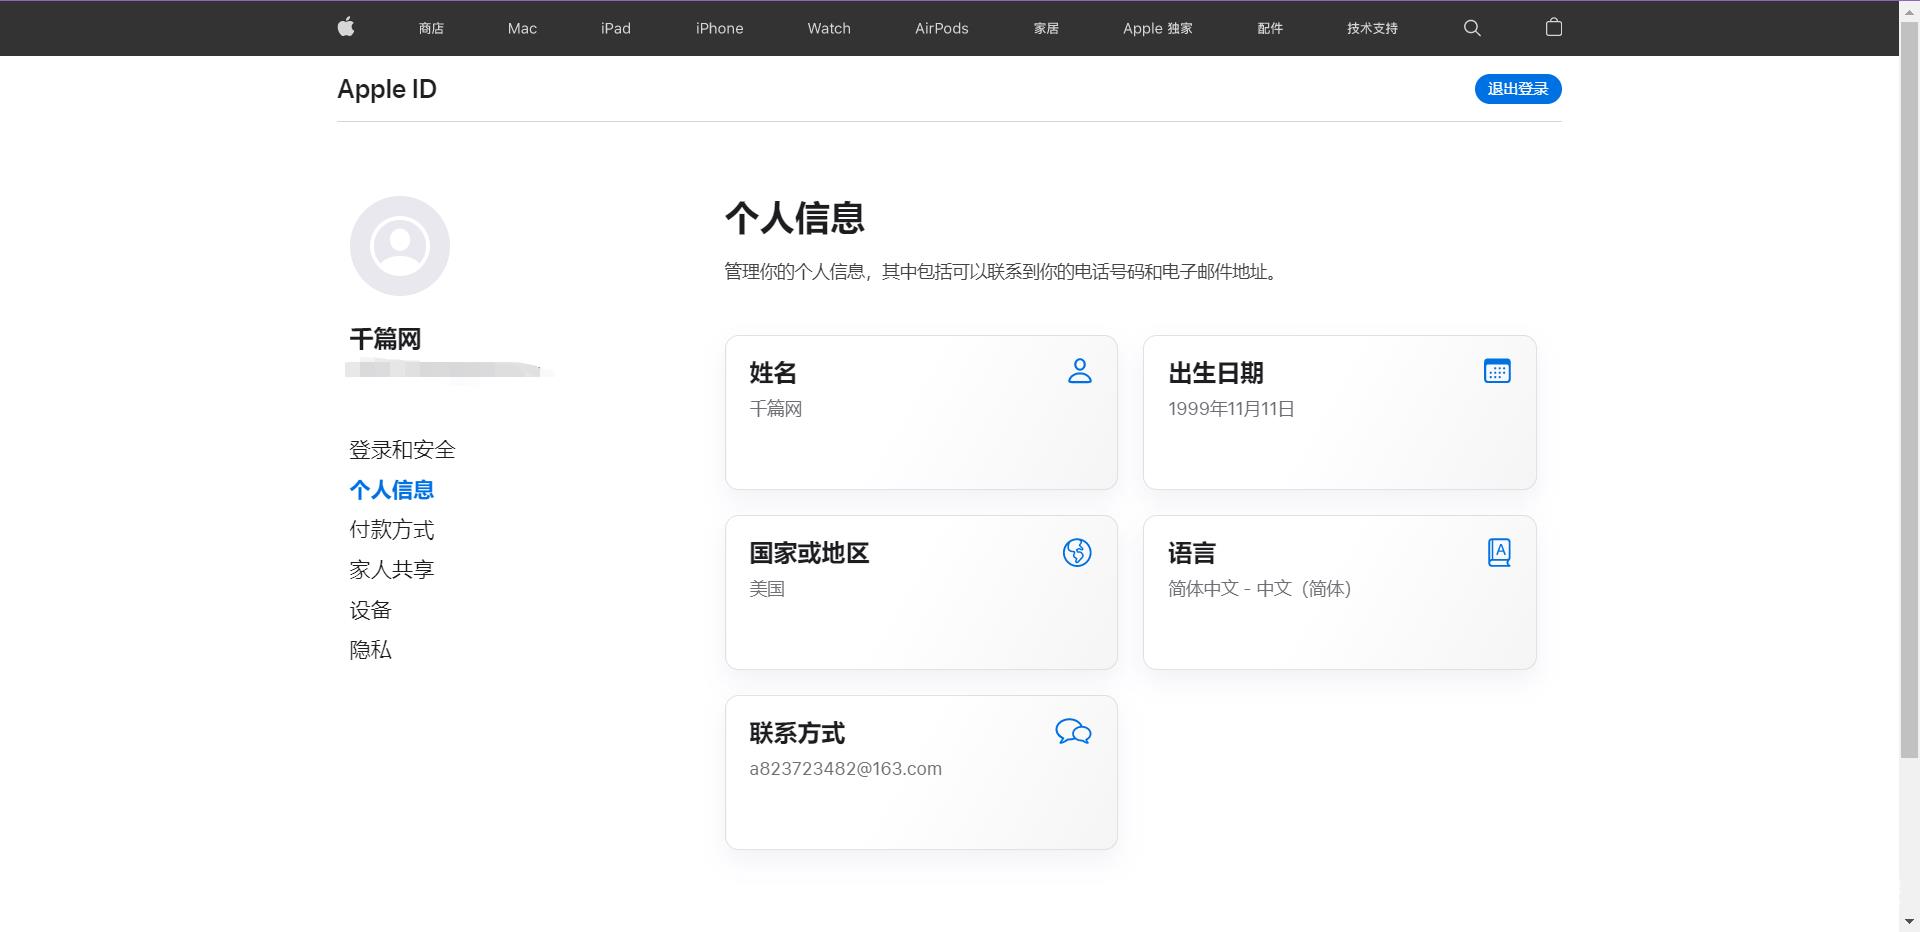Viewport: 1920px width, 932px height.
Task: Open the 姓名 card to edit name
Action: (x=920, y=412)
